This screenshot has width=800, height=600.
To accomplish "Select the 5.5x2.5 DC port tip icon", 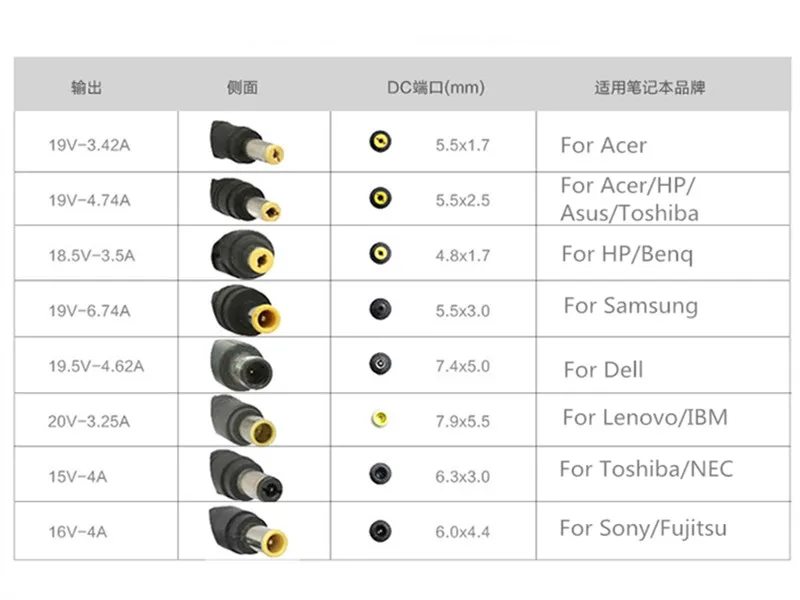I will [x=380, y=197].
